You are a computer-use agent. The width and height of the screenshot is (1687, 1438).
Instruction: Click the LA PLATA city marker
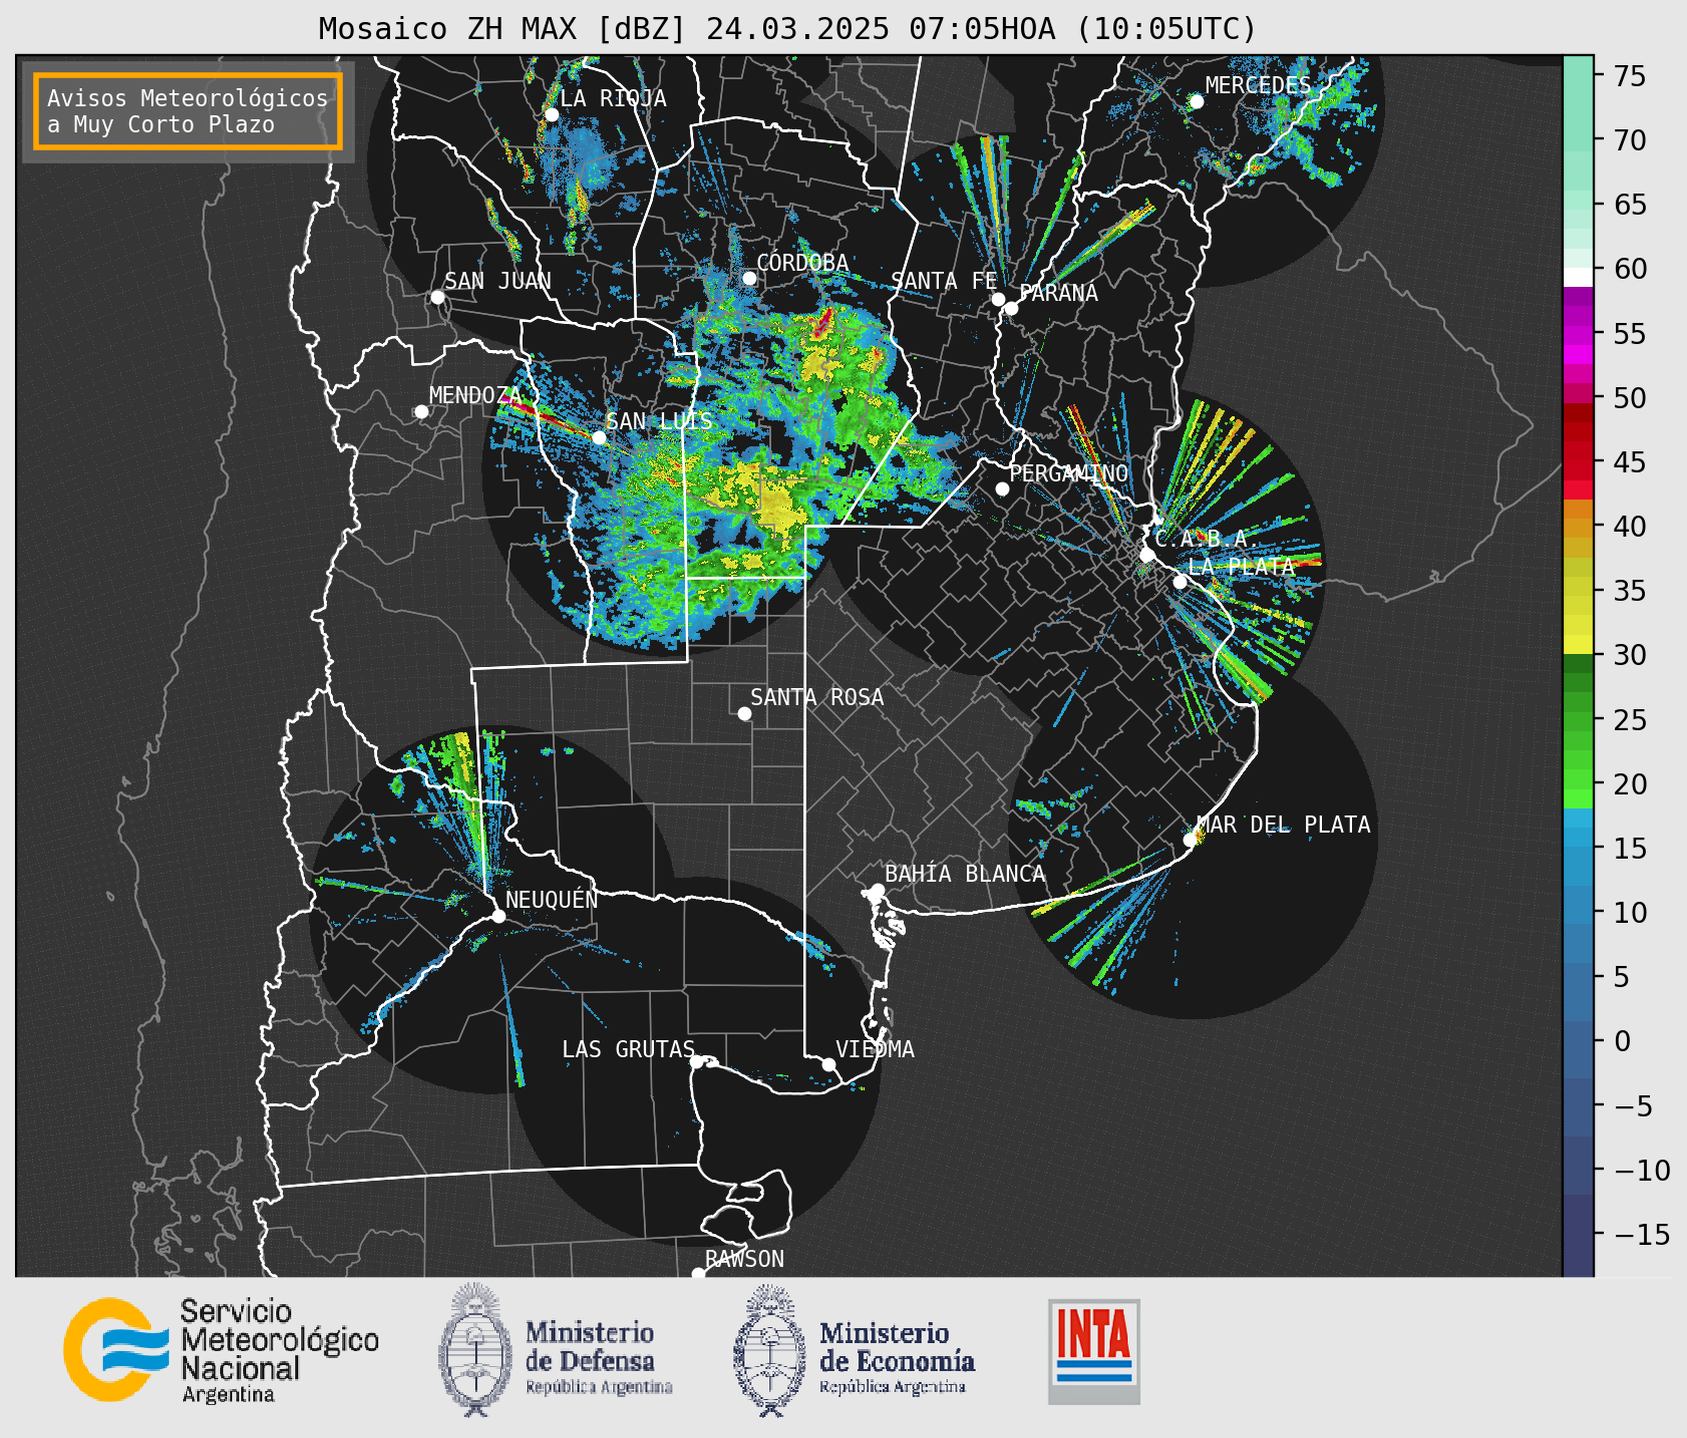(1180, 582)
